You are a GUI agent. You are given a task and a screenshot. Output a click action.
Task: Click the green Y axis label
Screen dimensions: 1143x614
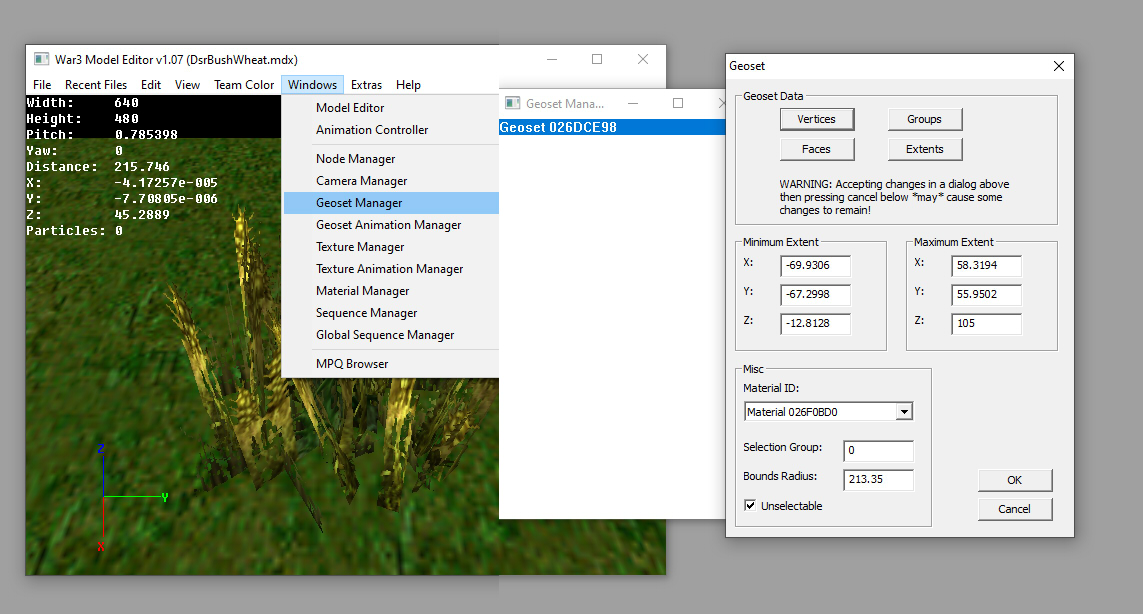(165, 497)
